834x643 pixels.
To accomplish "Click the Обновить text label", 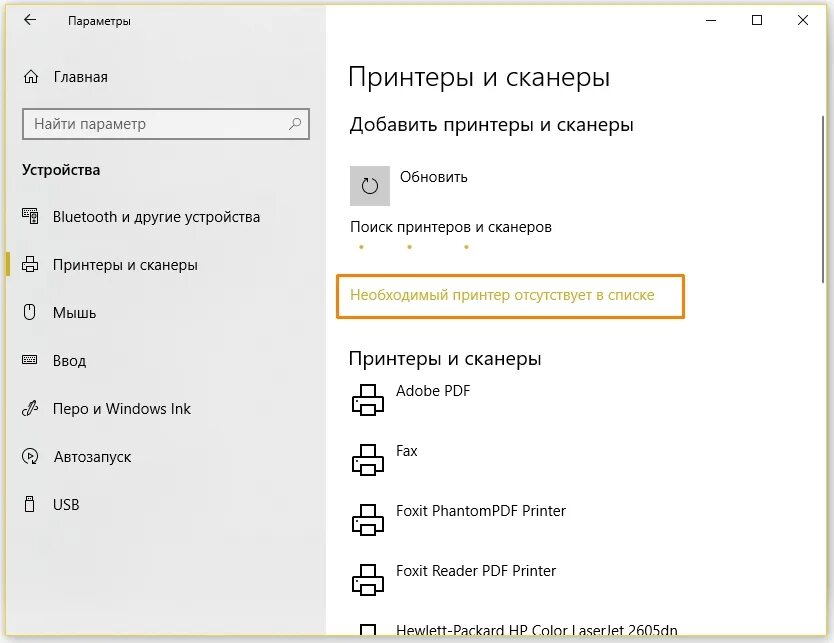I will [x=434, y=177].
